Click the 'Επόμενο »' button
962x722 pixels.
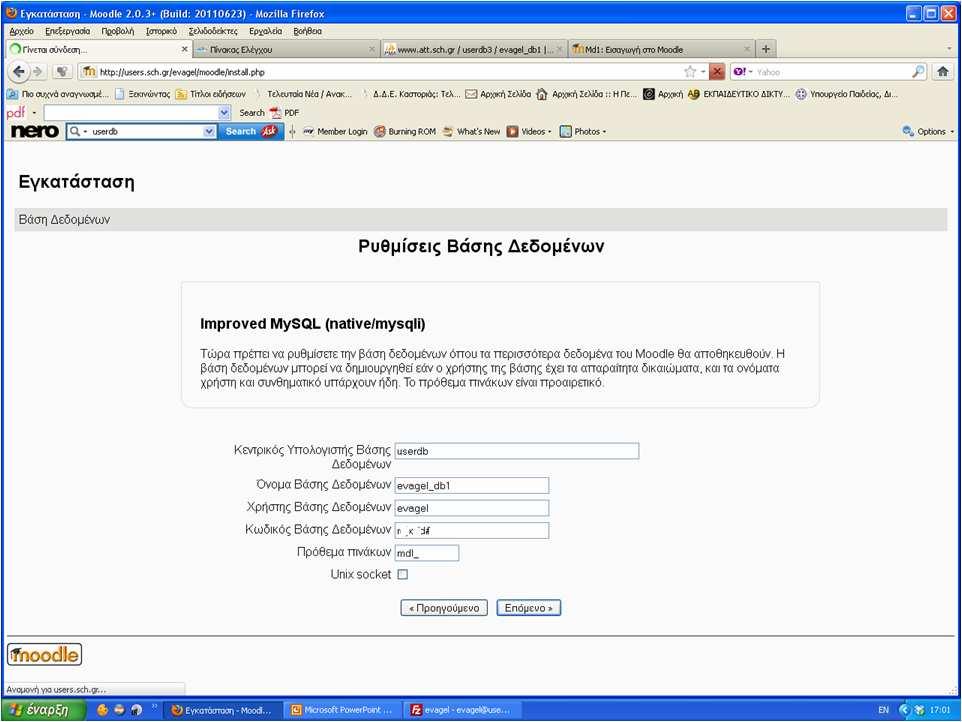(x=528, y=608)
